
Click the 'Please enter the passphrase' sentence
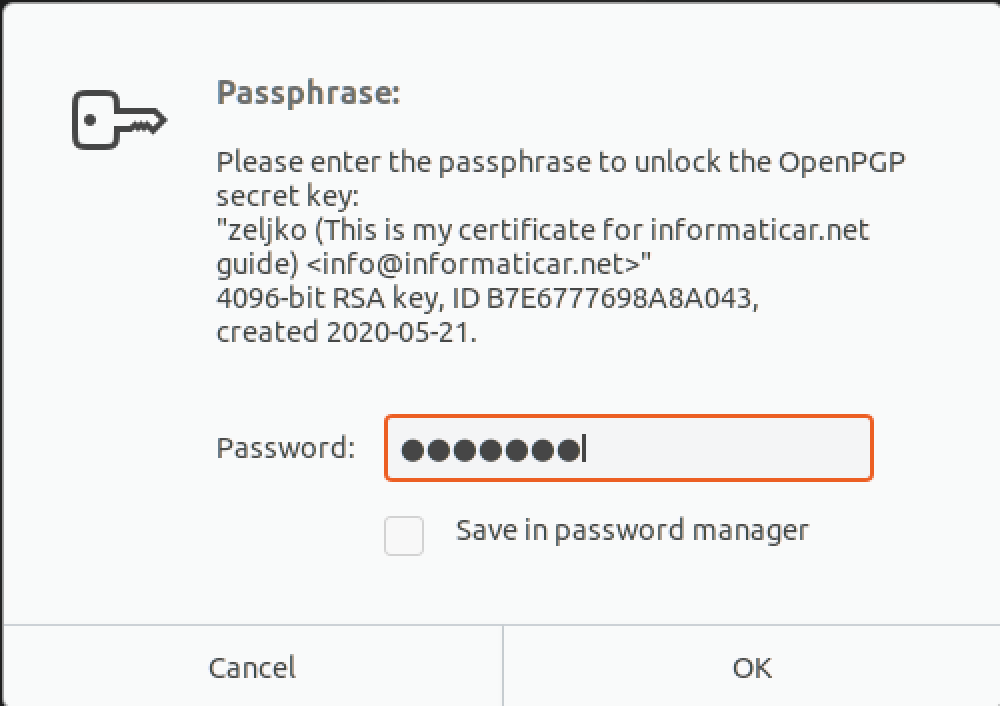click(x=561, y=163)
